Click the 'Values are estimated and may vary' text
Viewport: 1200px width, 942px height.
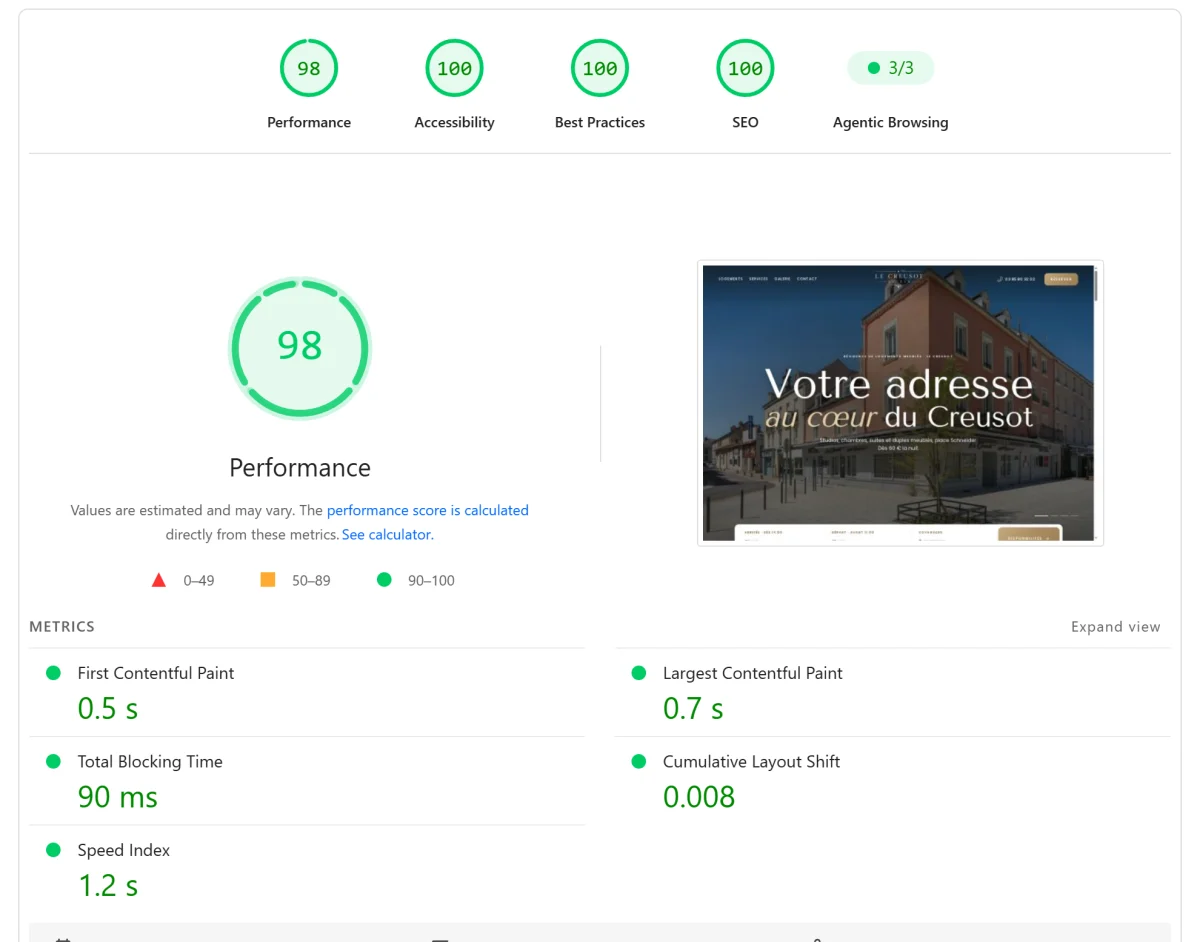coord(182,510)
